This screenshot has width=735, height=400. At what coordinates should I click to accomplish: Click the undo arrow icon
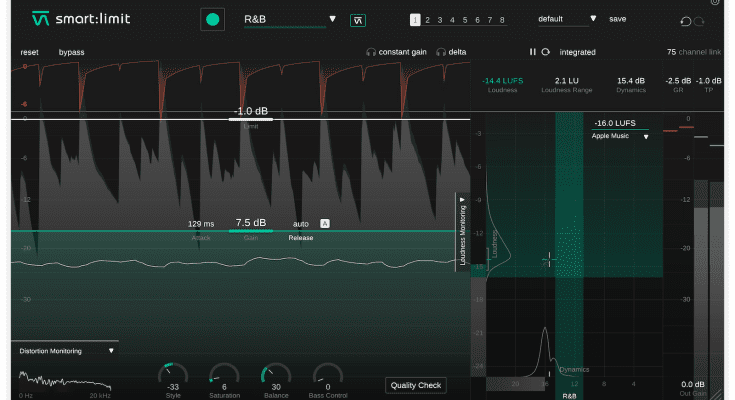tap(685, 21)
